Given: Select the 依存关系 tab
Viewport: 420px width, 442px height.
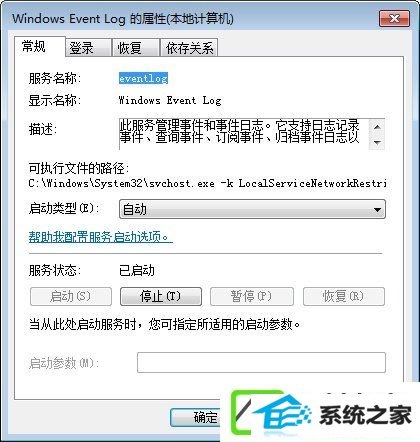Looking at the screenshot, I should [x=189, y=48].
